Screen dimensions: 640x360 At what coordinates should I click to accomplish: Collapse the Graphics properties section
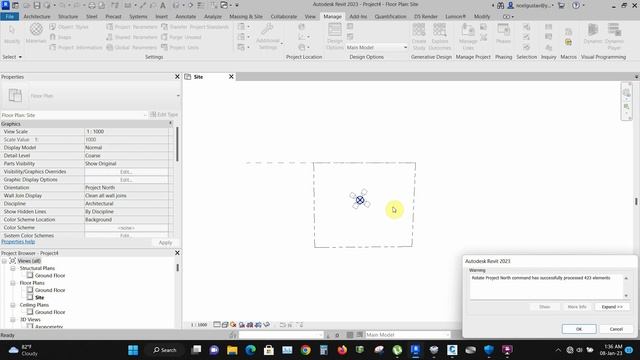(x=171, y=123)
